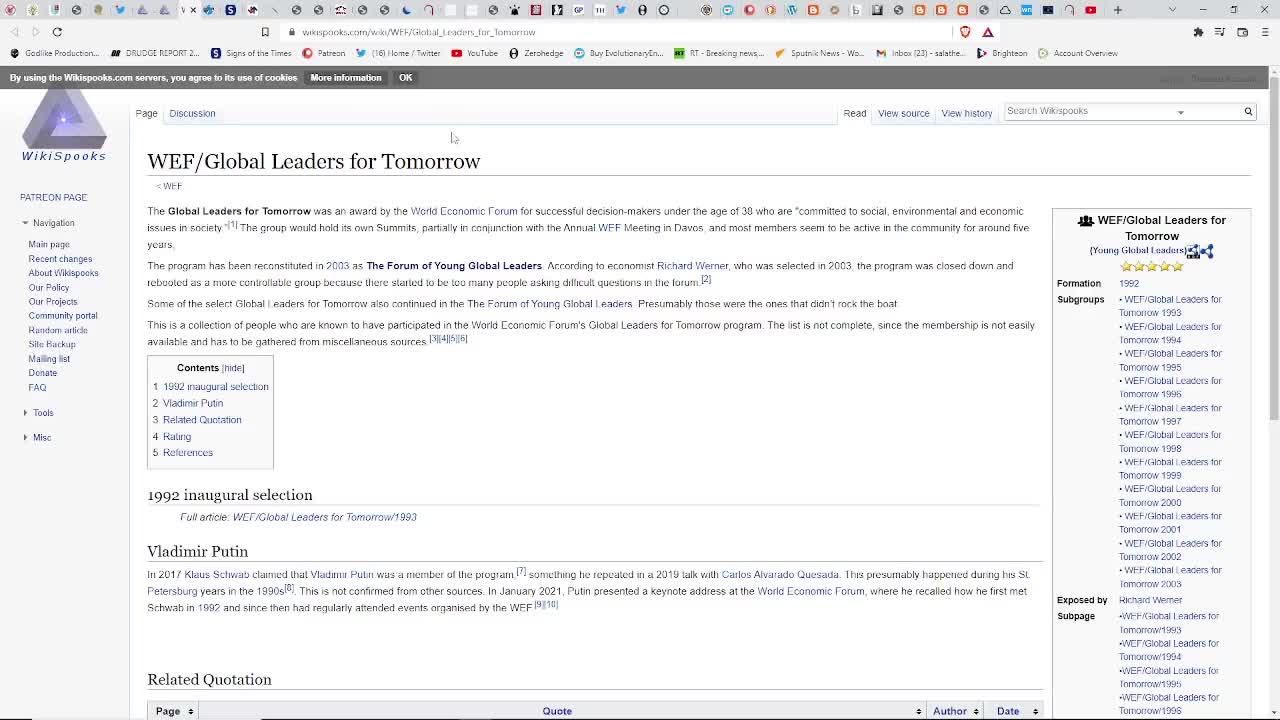This screenshot has height=720, width=1280.
Task: Open the Donate link in sidebar
Action: coord(43,373)
